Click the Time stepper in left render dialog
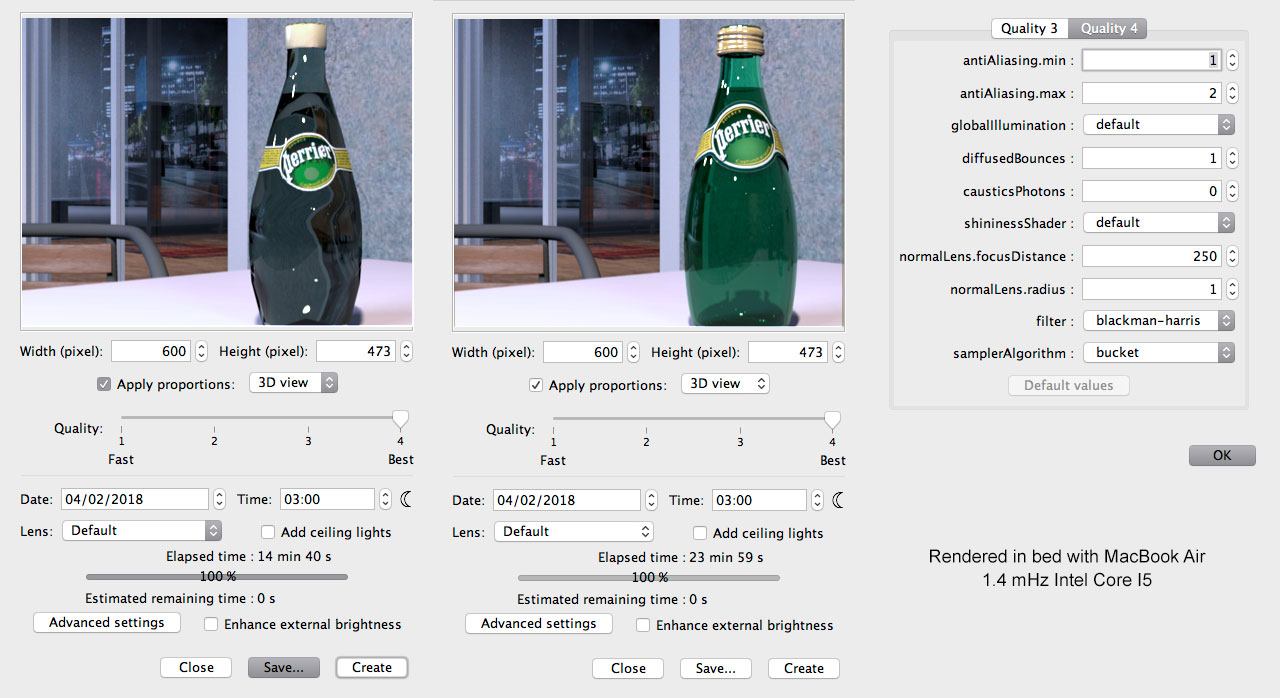 click(x=385, y=499)
